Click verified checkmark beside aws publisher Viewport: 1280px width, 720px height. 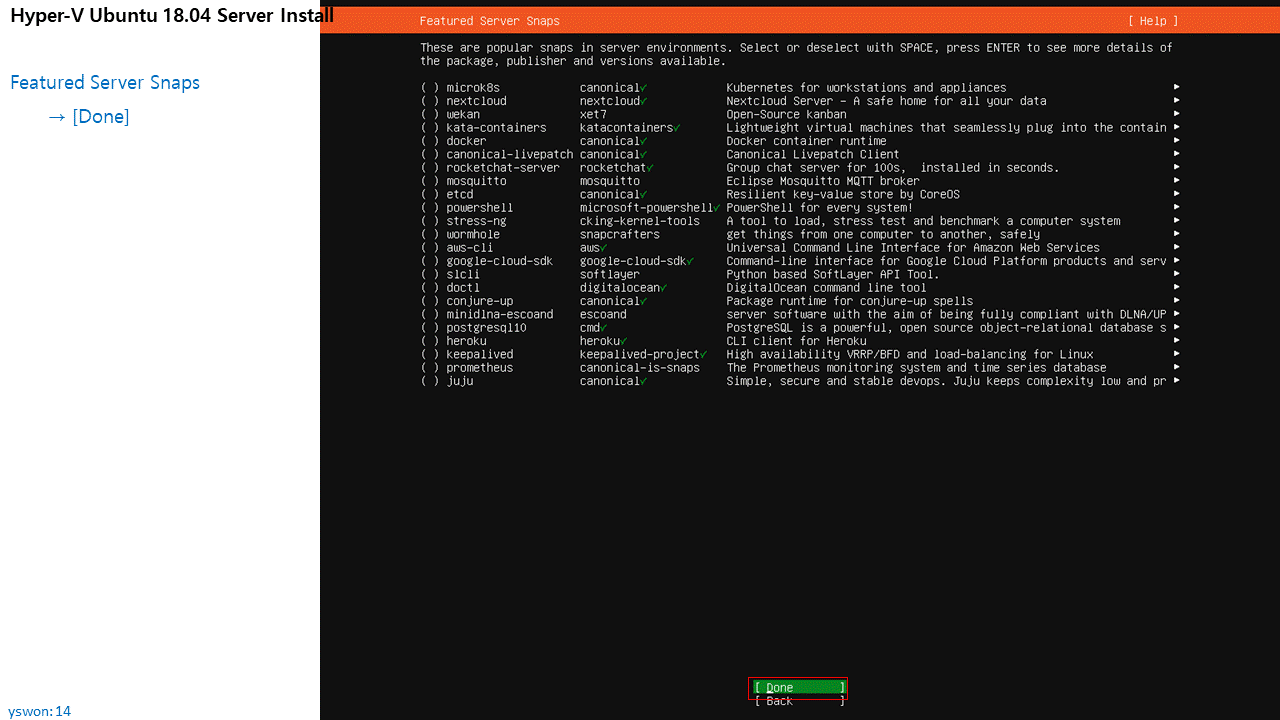[x=604, y=248]
